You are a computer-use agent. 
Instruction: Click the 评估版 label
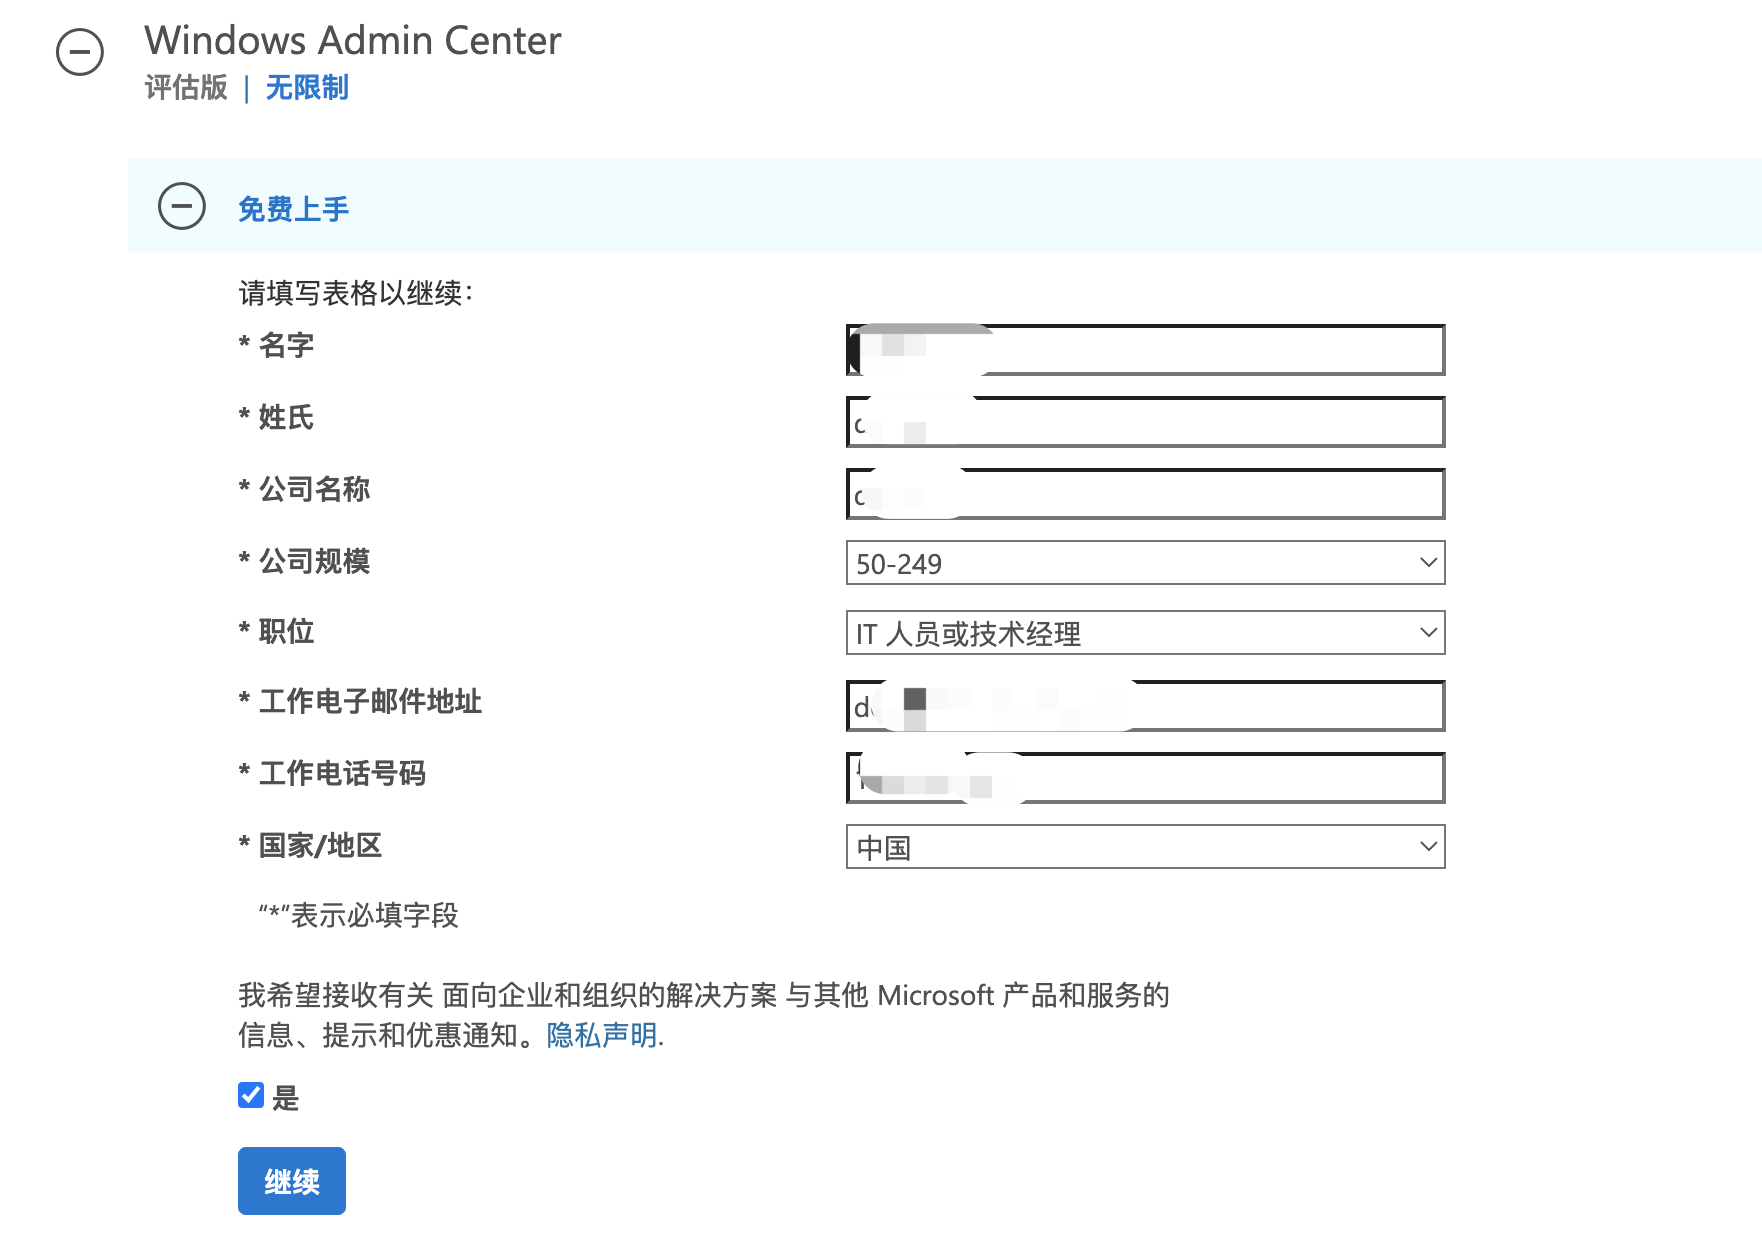186,88
